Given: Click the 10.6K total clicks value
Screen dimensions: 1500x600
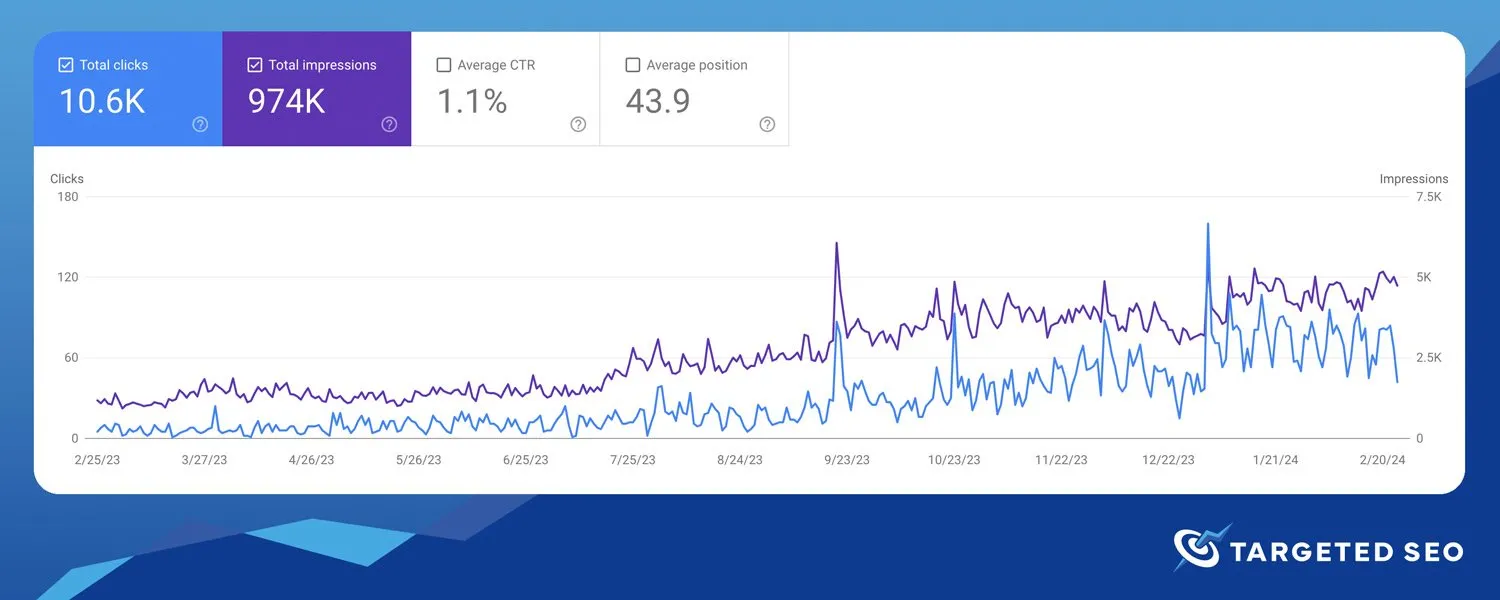Looking at the screenshot, I should click(102, 101).
